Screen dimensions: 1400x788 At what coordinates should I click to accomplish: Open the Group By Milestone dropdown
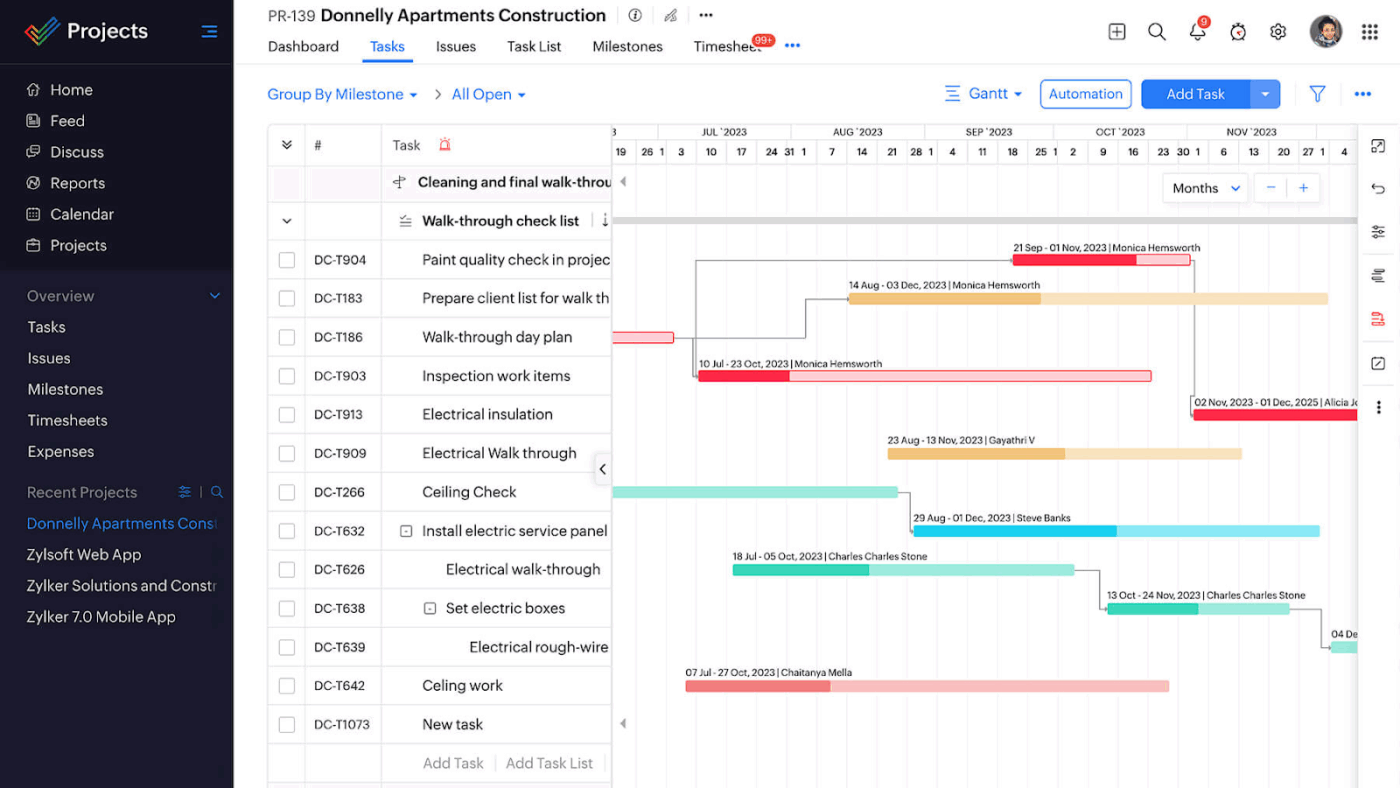(341, 93)
